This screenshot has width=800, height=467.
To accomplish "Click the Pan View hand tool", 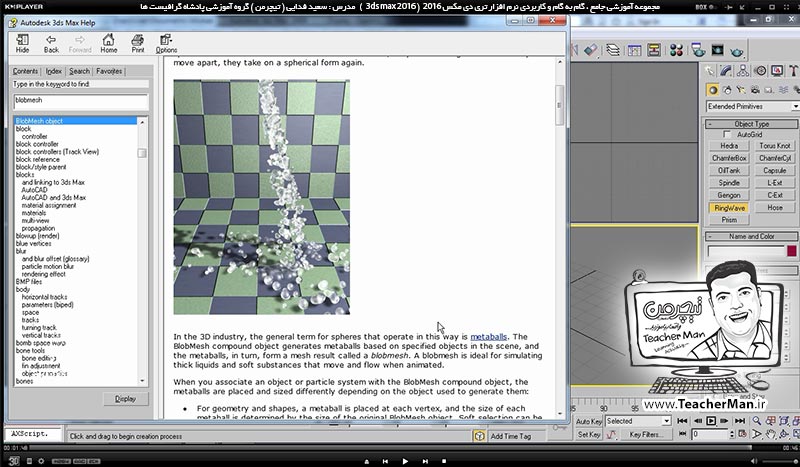I will coord(770,434).
